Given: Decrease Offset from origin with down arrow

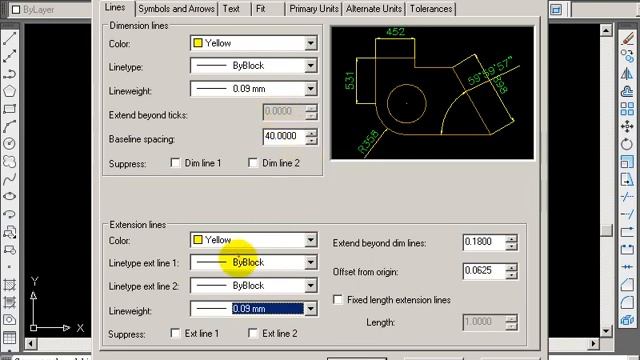Looking at the screenshot, I should point(511,275).
